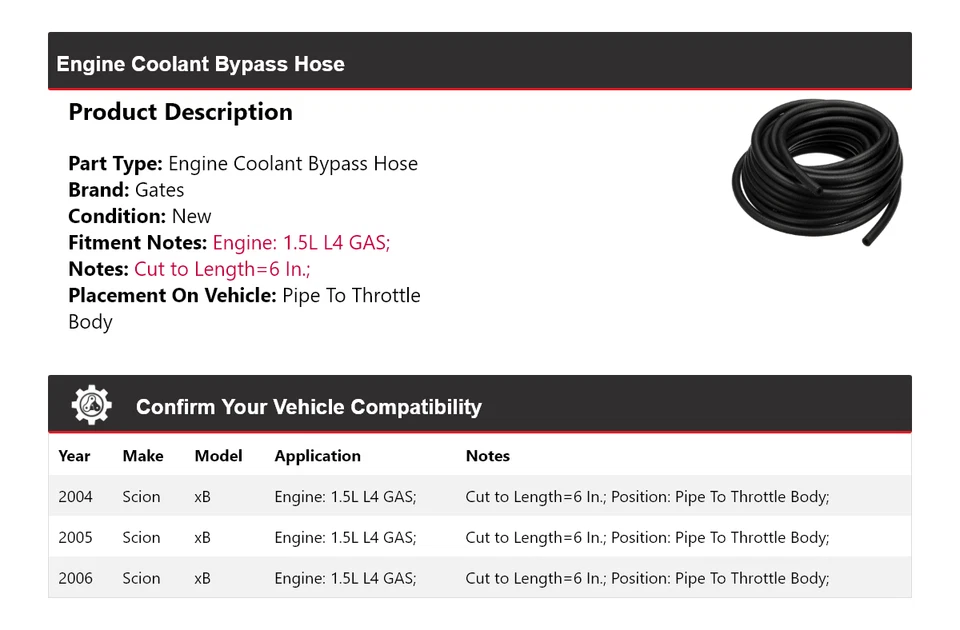
Task: Click the Part Type line
Action: (x=243, y=164)
